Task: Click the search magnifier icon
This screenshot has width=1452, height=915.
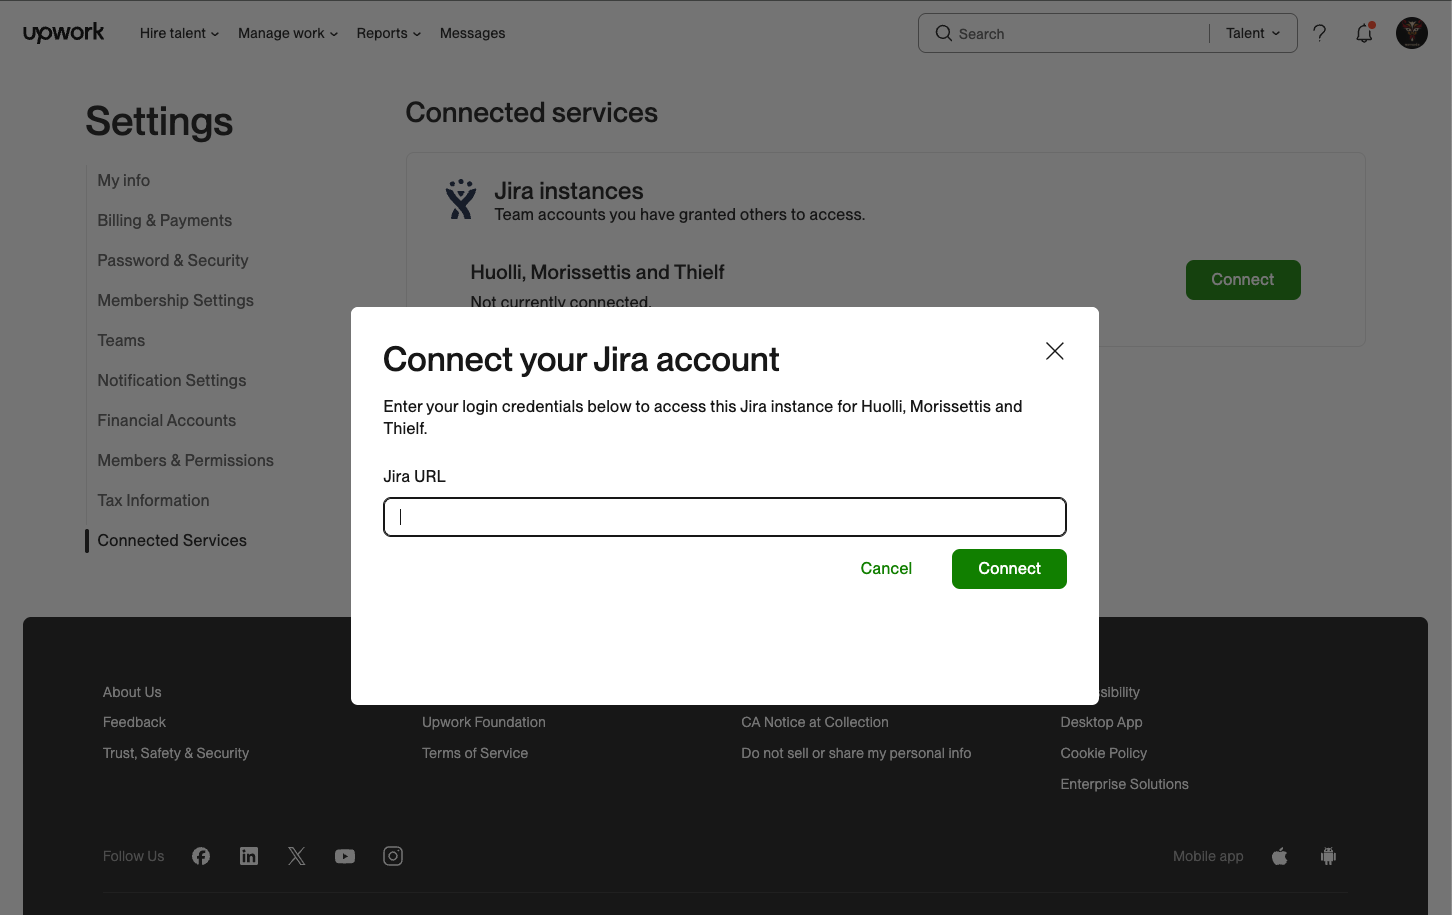Action: (943, 33)
